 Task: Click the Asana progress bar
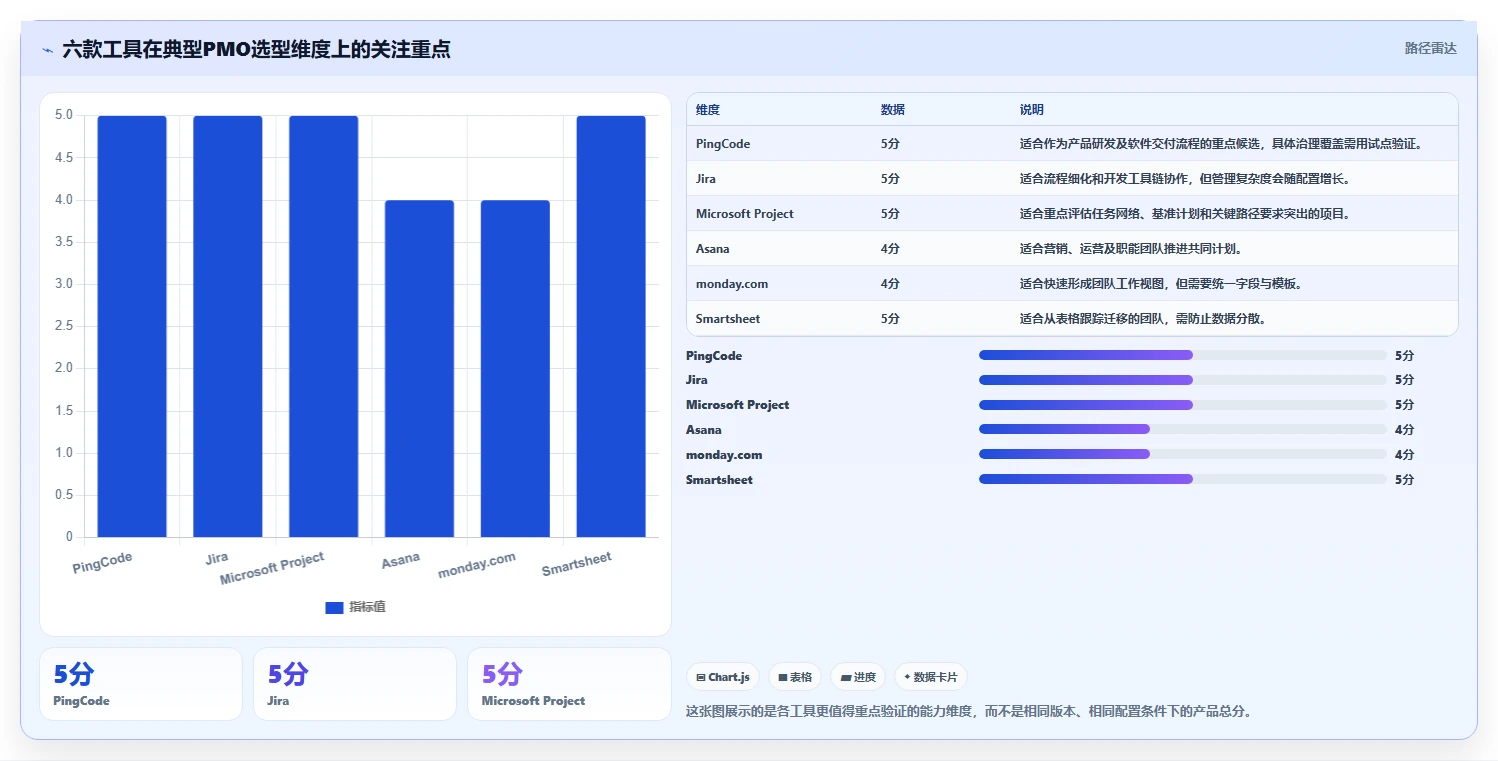coord(1183,430)
